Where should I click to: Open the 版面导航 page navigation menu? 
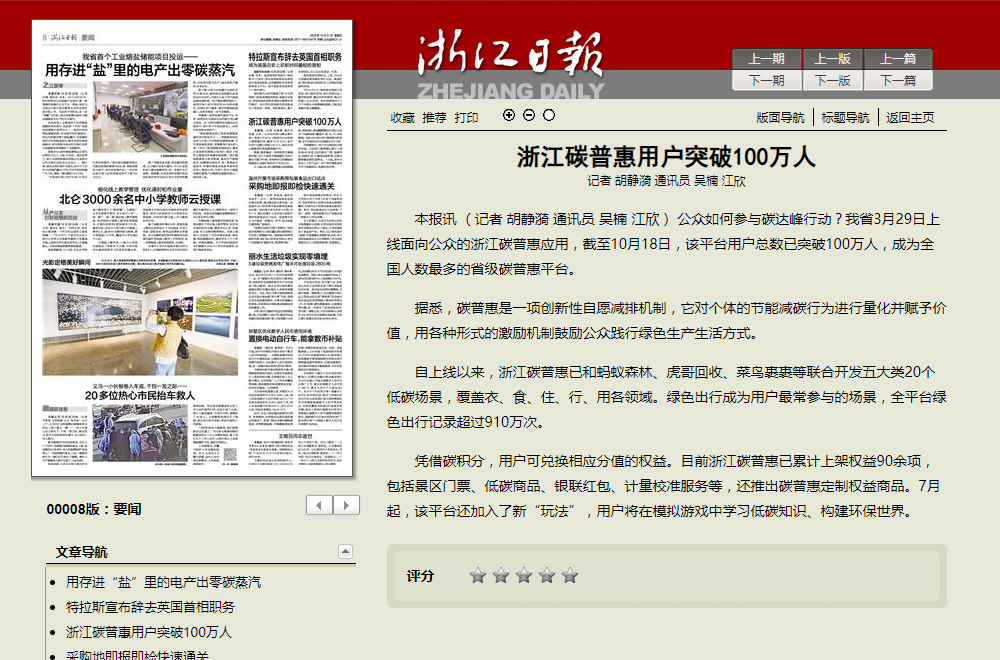pos(780,117)
